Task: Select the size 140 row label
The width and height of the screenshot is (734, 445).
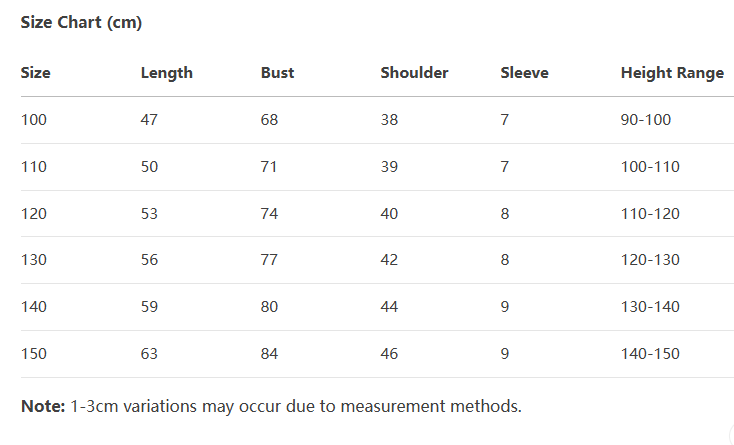Action: point(34,306)
